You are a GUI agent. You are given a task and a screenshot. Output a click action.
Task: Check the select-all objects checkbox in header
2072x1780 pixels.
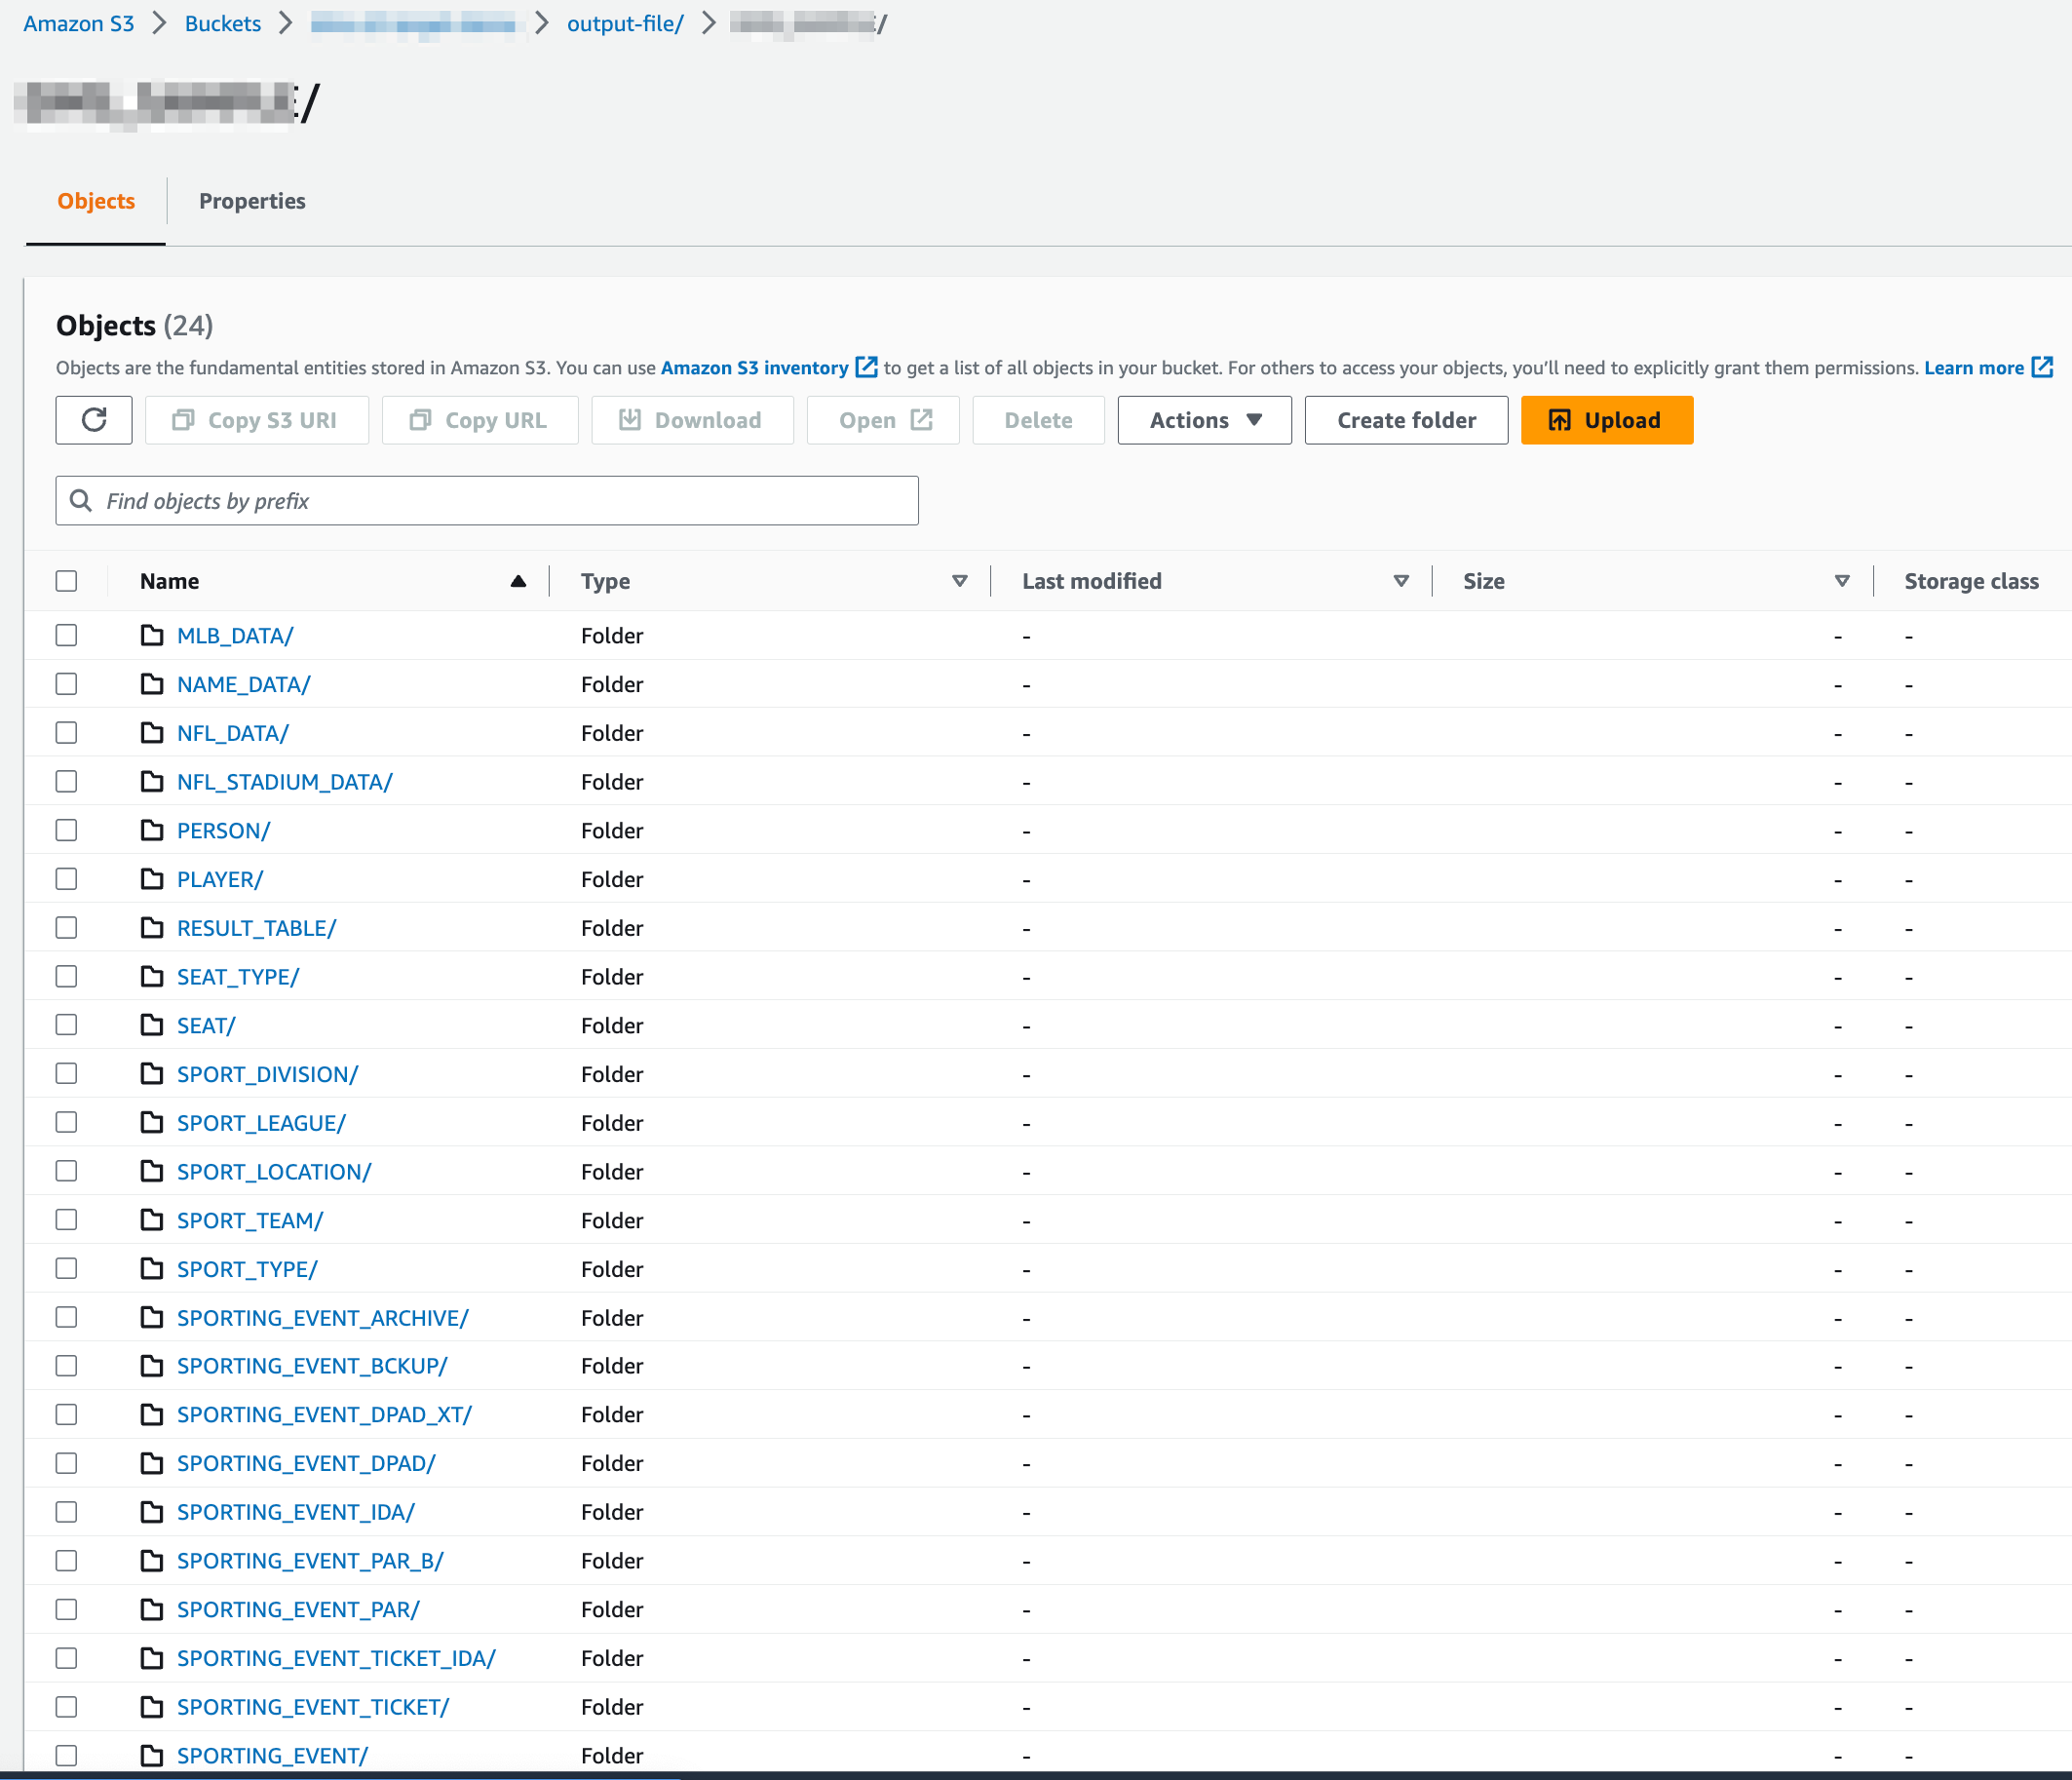point(66,581)
